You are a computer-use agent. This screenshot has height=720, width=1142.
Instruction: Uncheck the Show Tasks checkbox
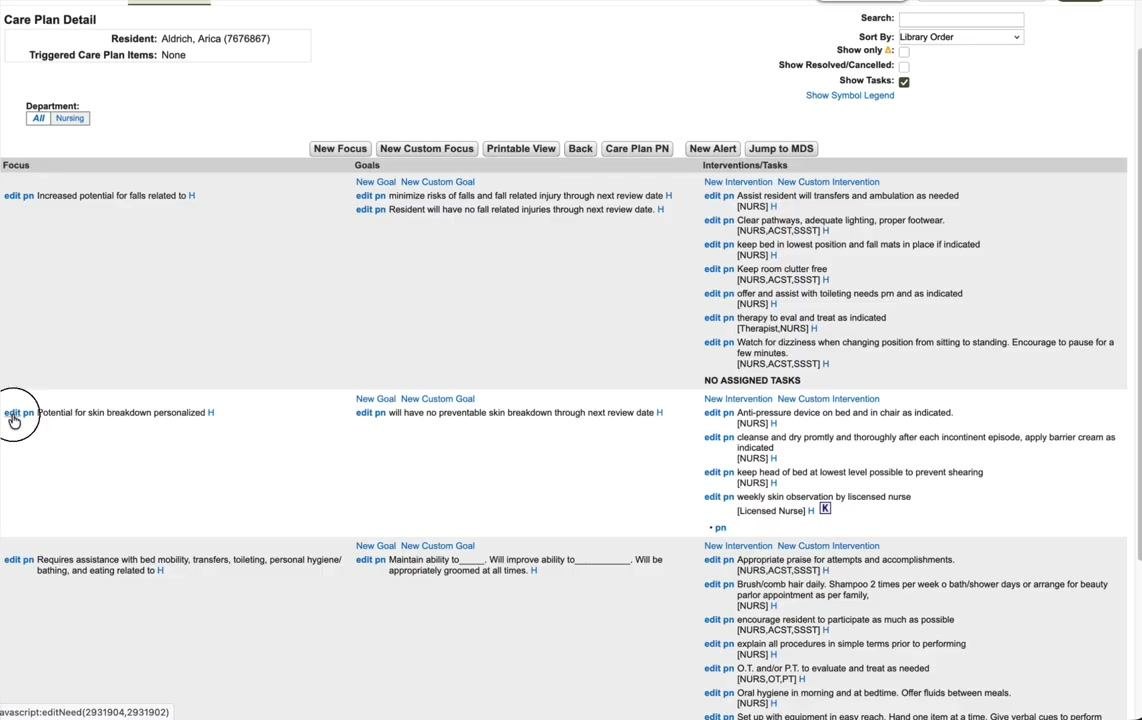[904, 82]
